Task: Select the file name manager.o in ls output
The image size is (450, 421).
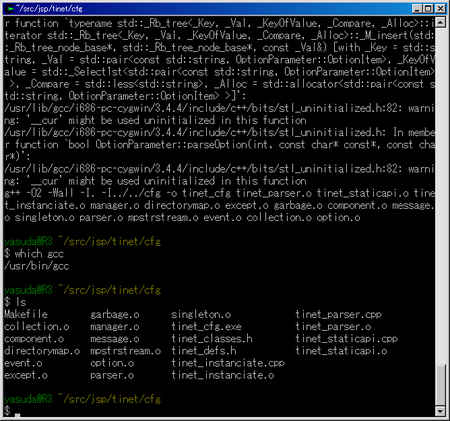Action: click(x=115, y=327)
